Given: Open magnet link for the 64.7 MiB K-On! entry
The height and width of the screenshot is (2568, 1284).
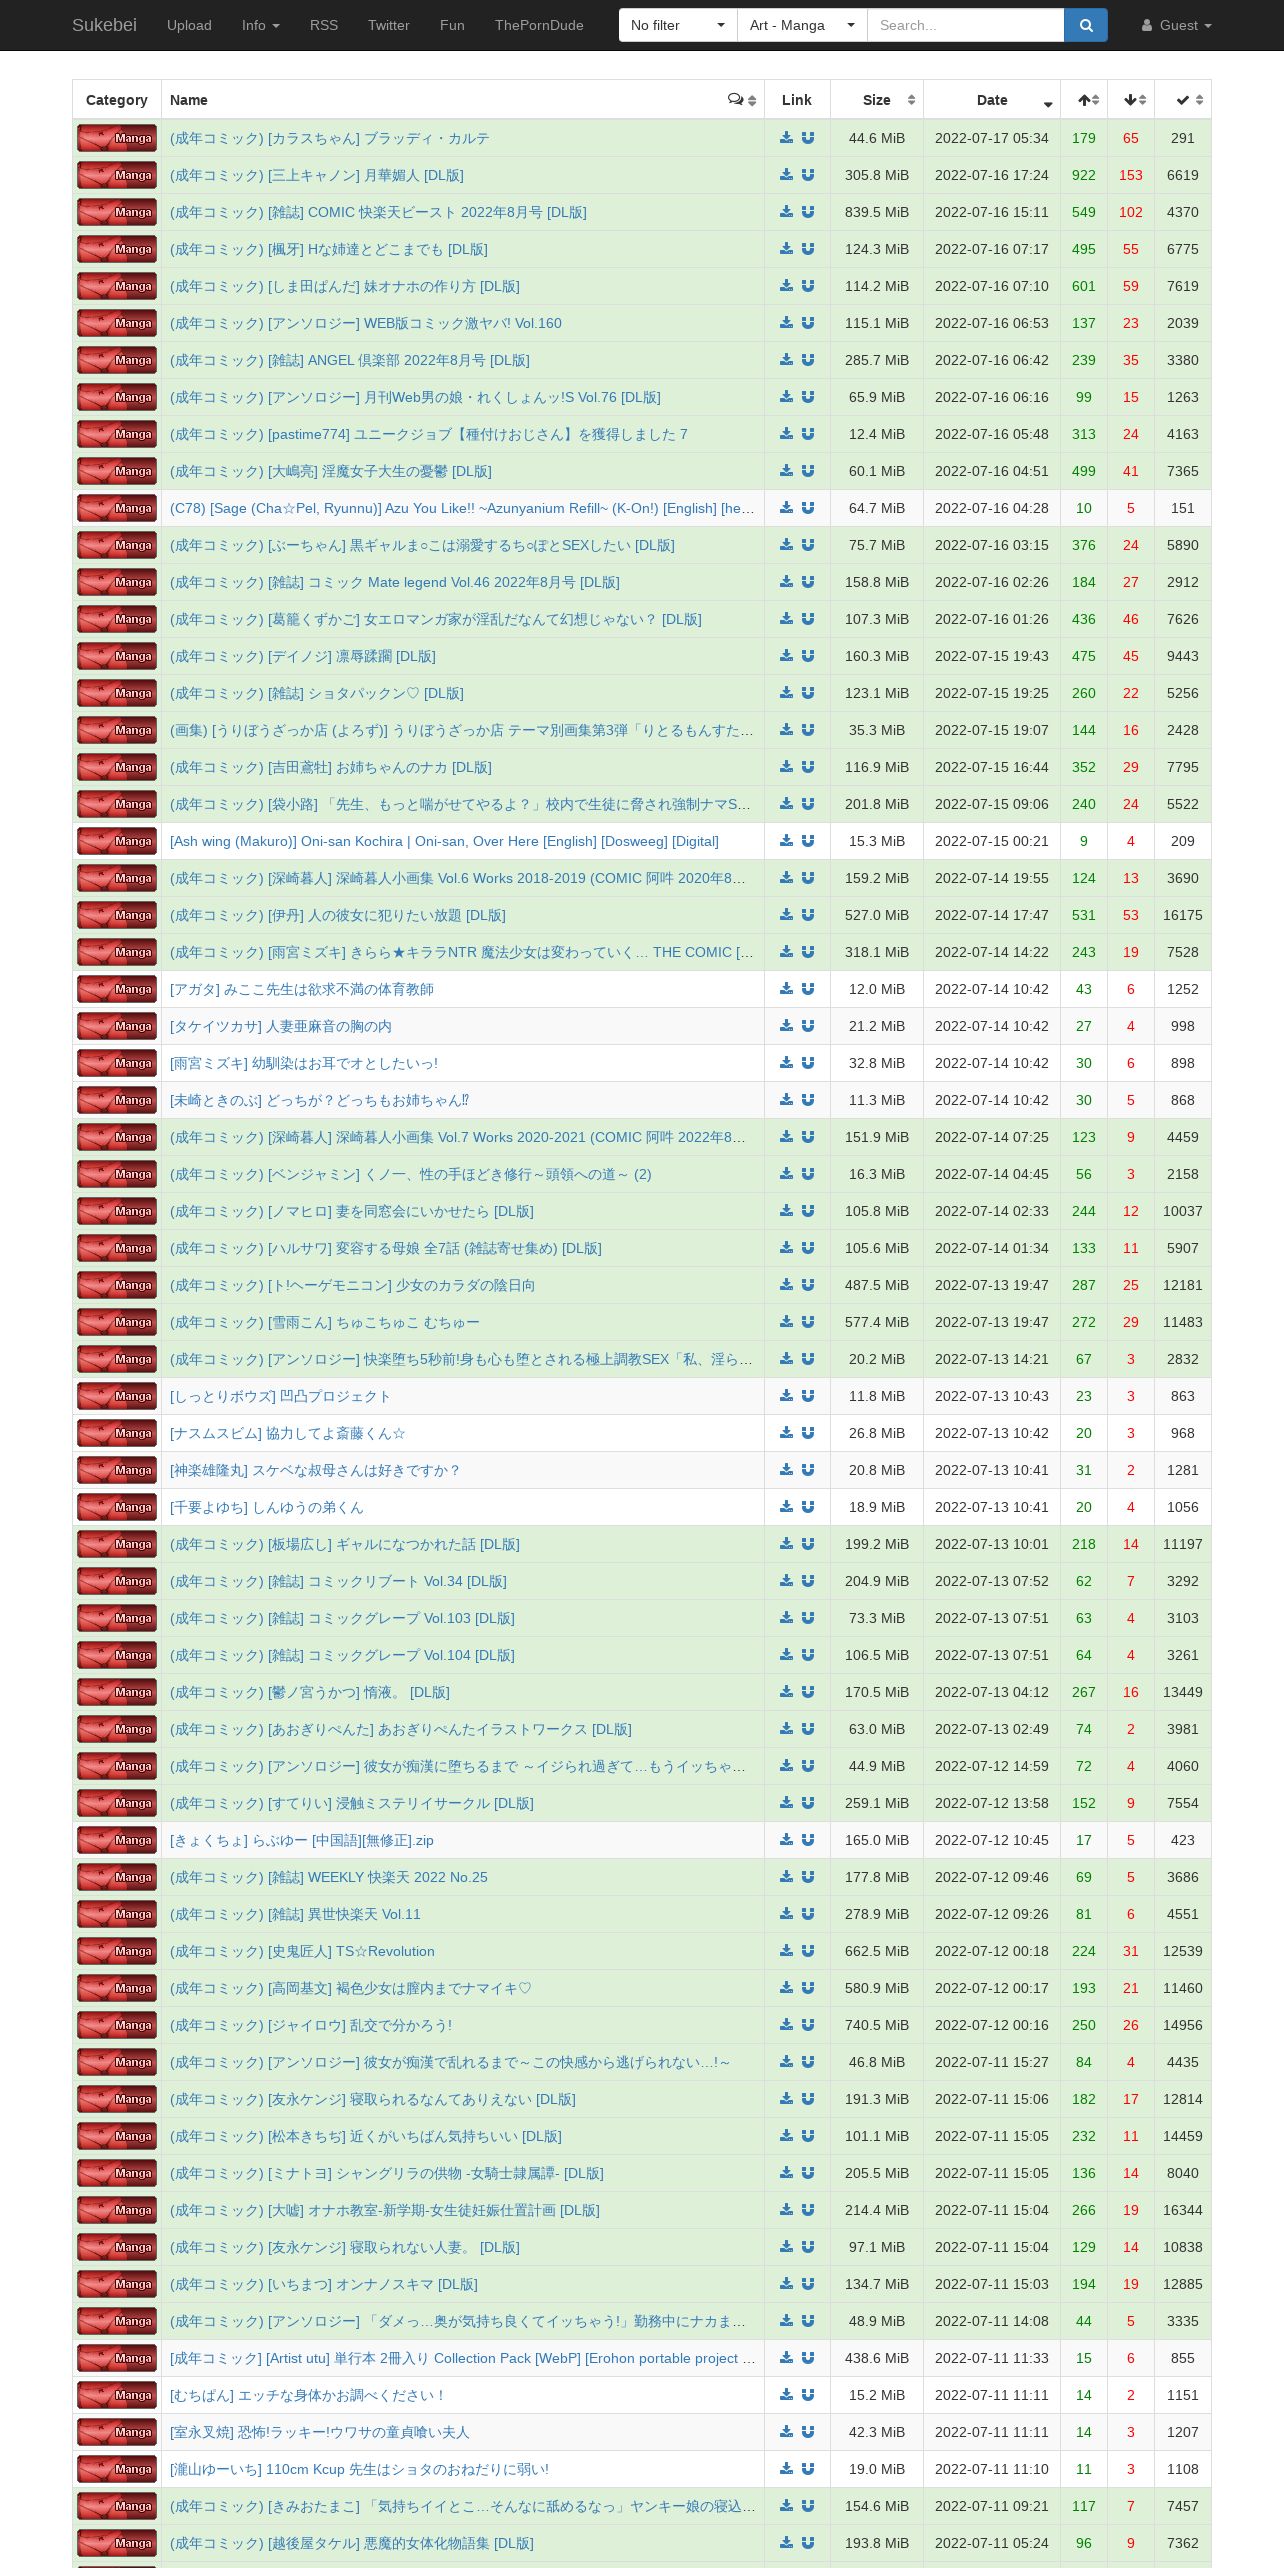Looking at the screenshot, I should pyautogui.click(x=808, y=508).
